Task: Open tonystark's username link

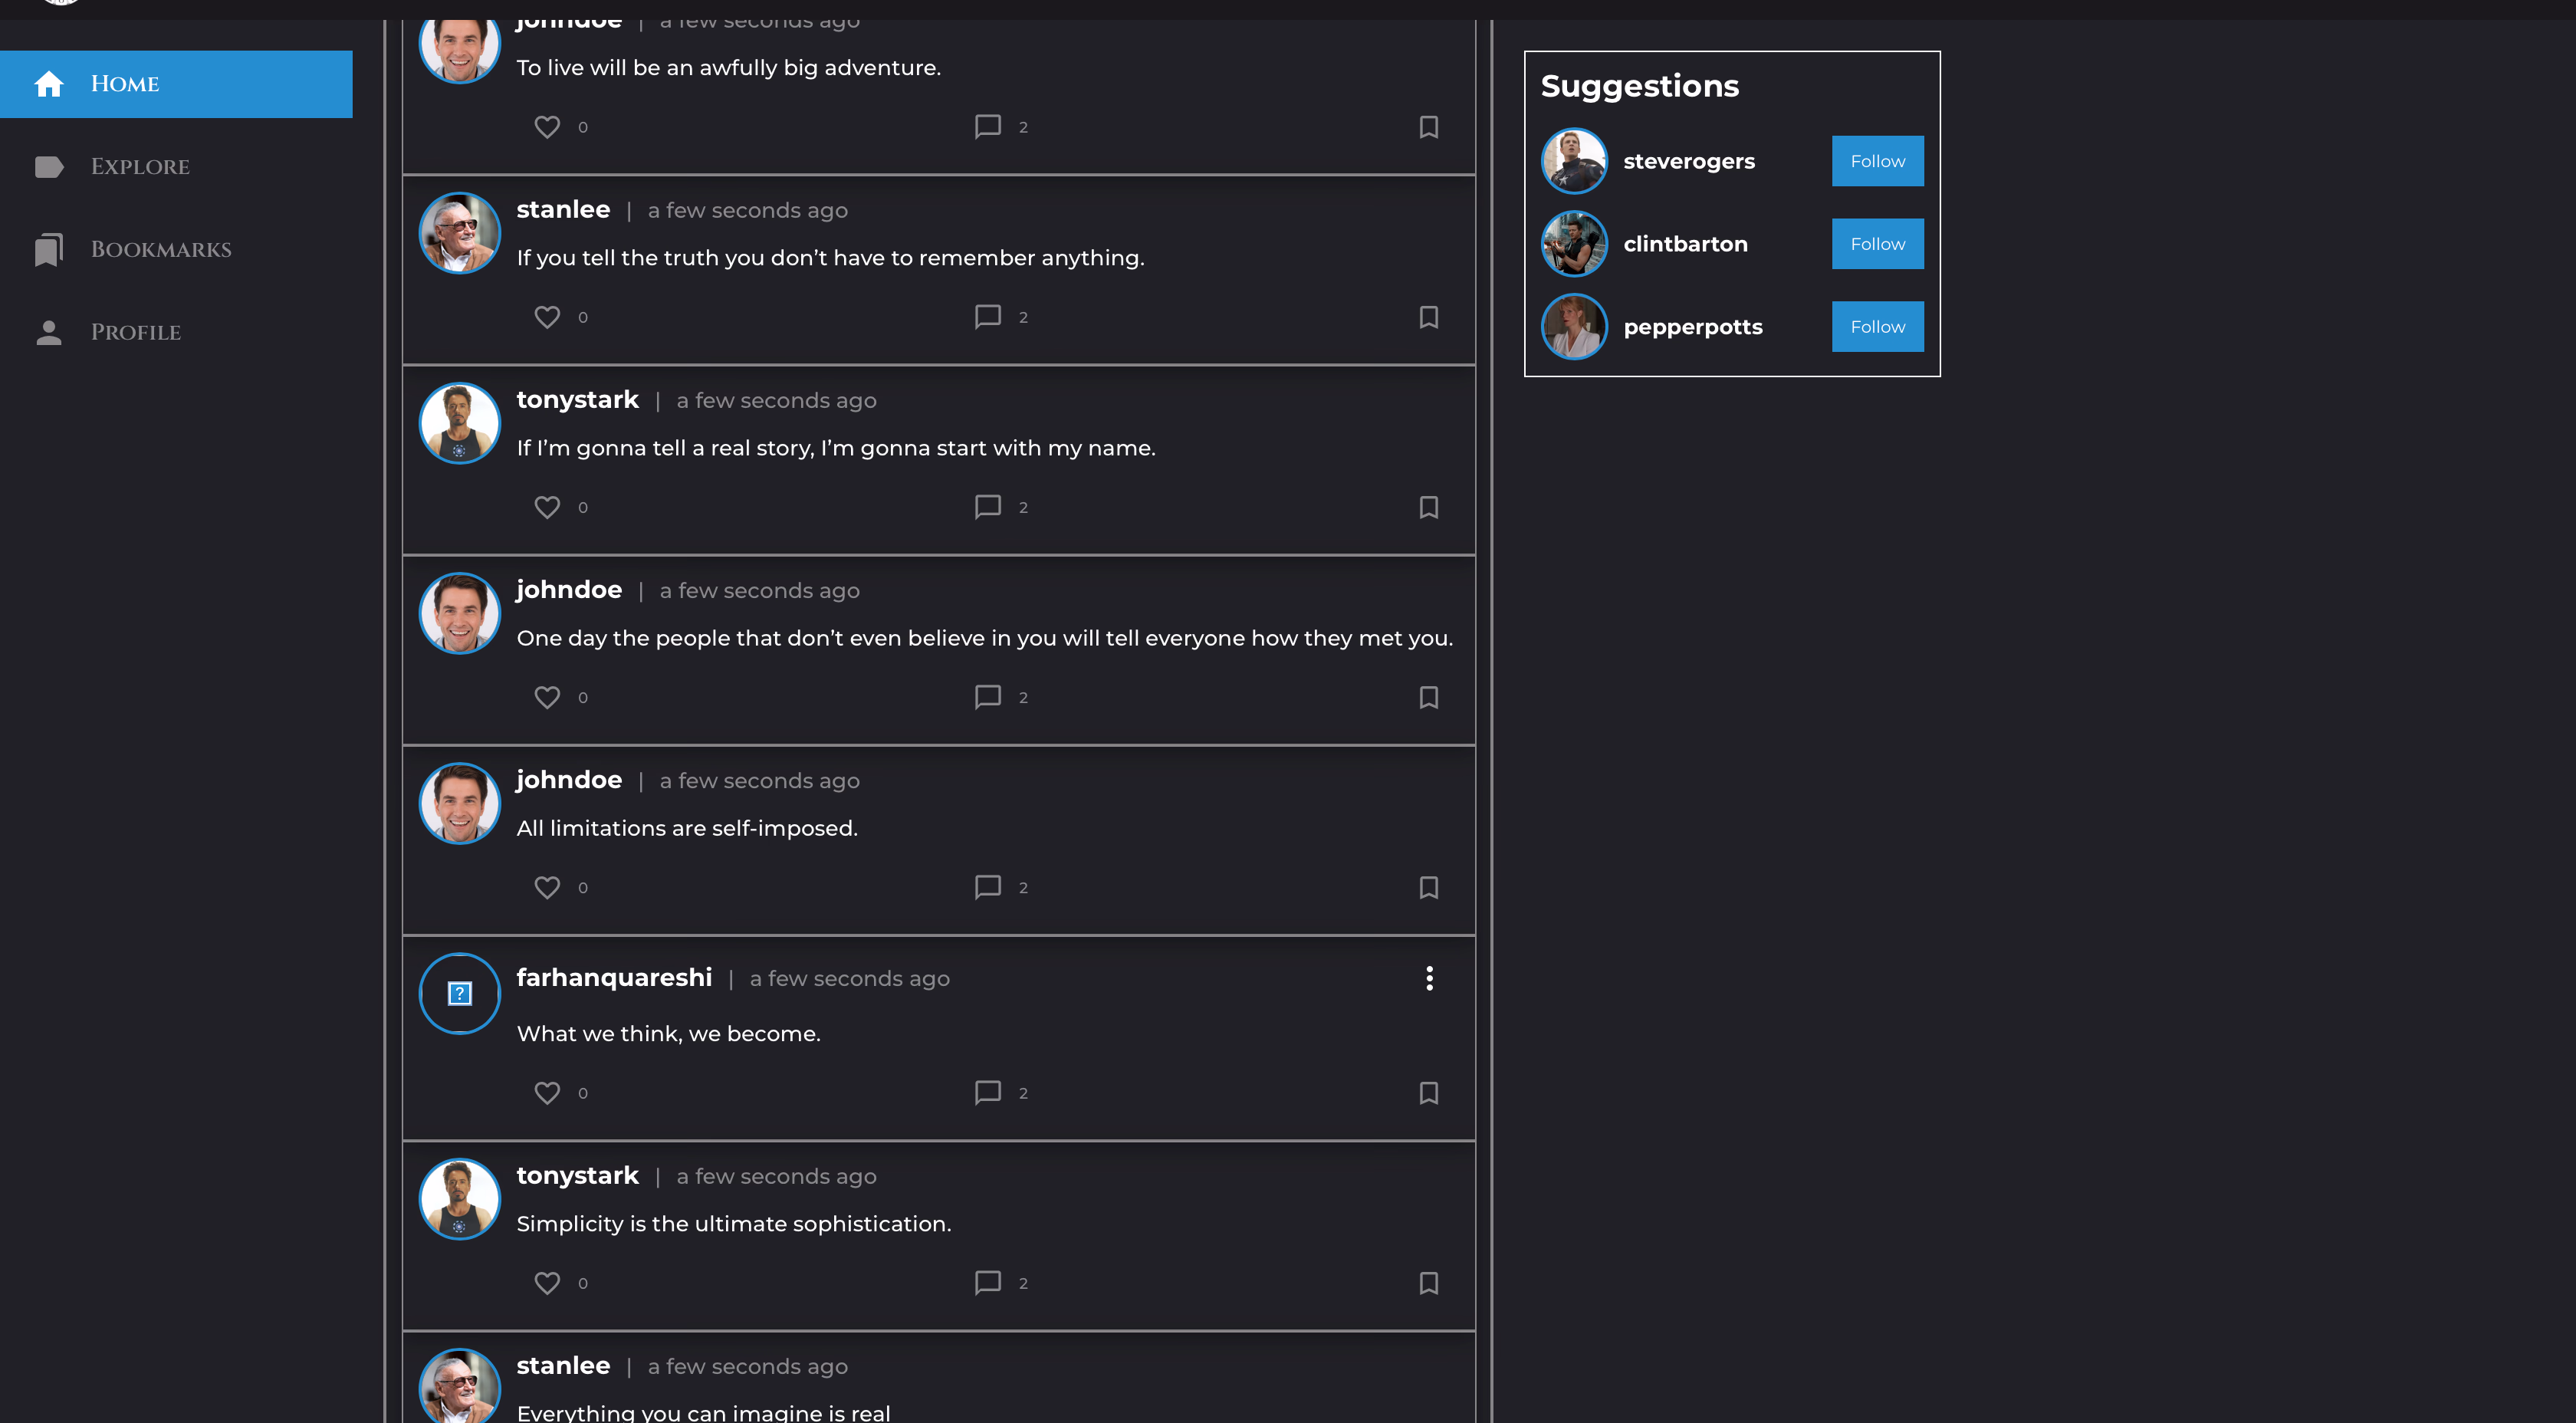Action: (x=577, y=399)
